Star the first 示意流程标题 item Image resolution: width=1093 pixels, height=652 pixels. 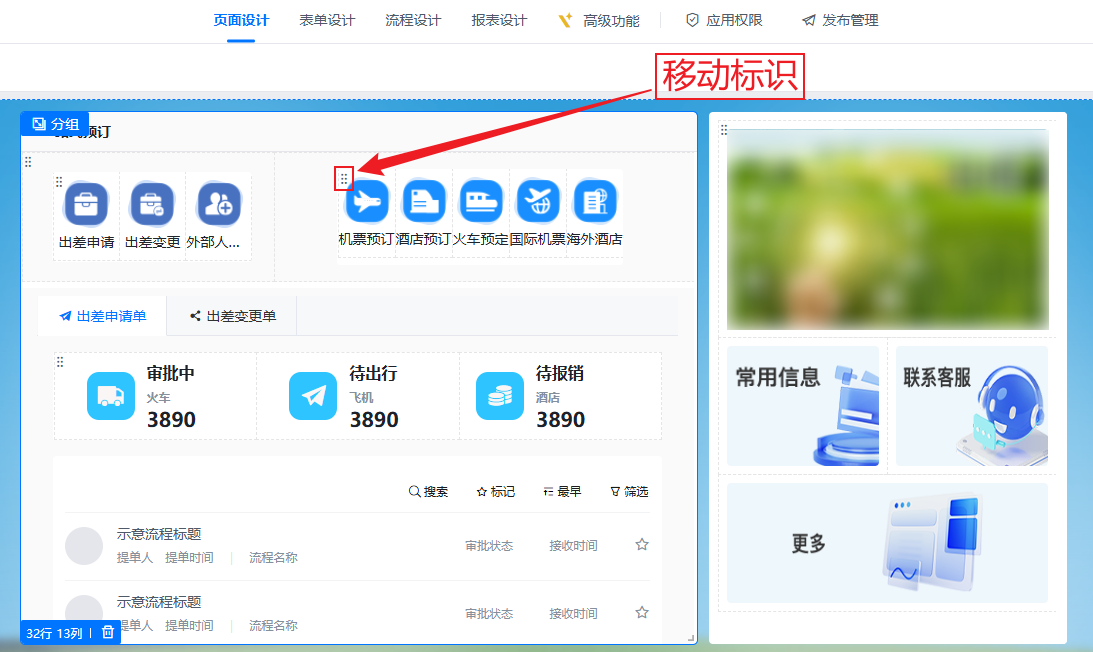point(642,544)
